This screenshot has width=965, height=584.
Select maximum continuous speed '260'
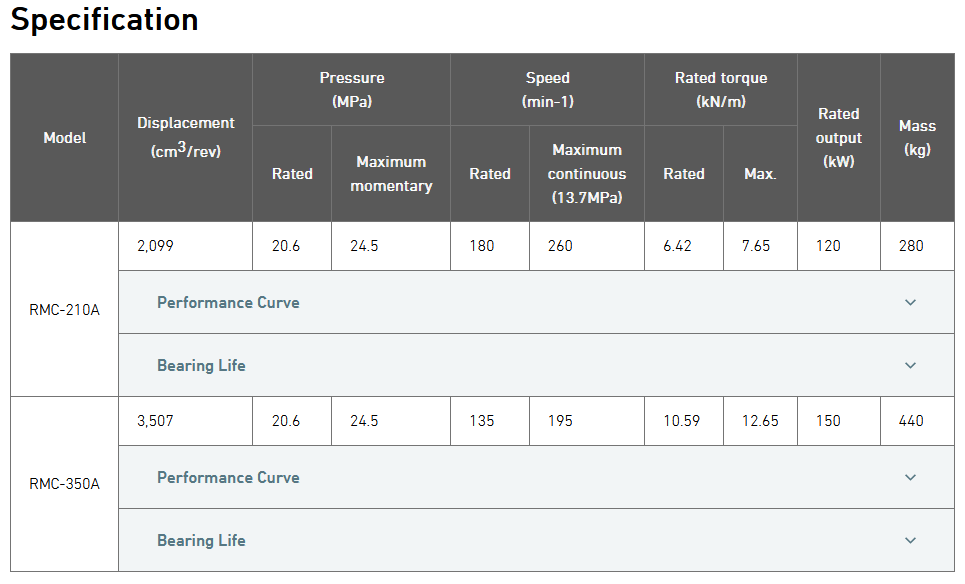click(560, 246)
